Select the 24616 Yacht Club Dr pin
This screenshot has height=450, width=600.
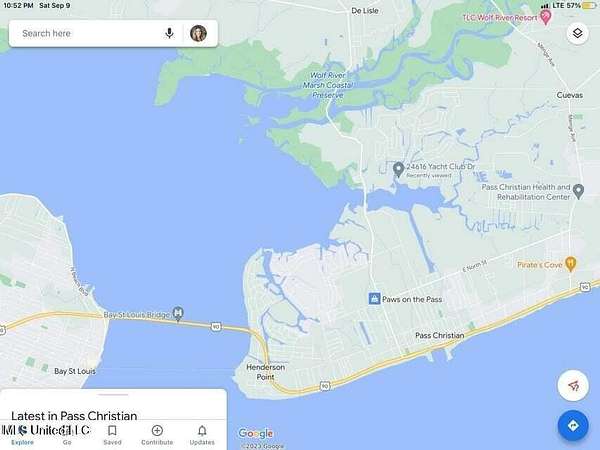[x=398, y=169]
